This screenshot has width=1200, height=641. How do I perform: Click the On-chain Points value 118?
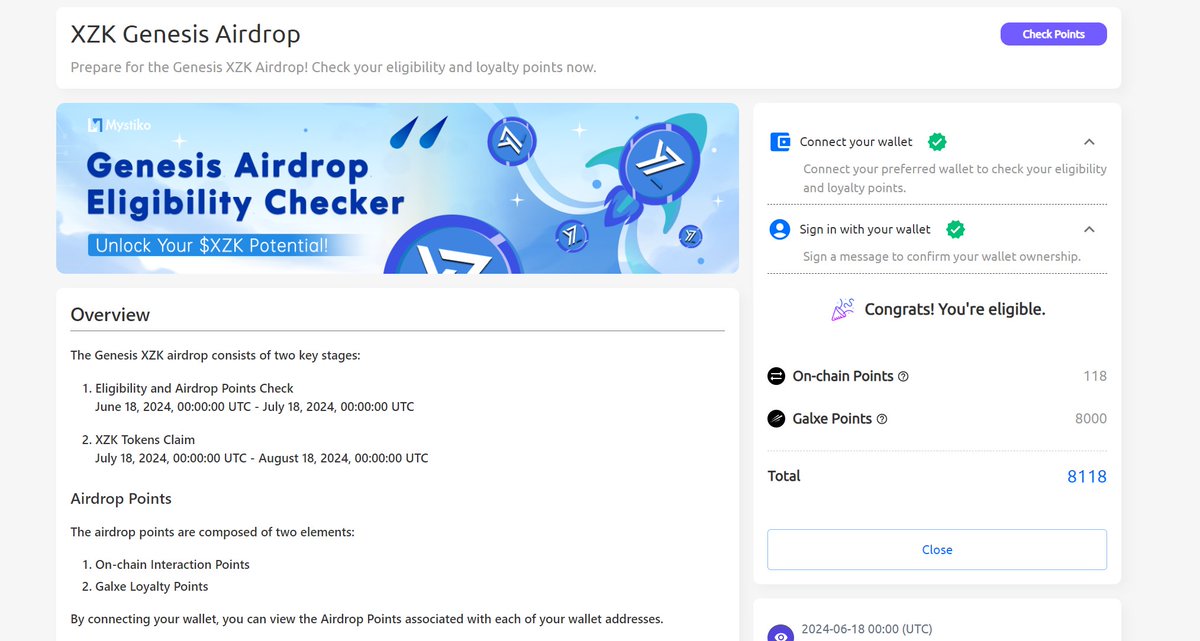coord(1095,376)
